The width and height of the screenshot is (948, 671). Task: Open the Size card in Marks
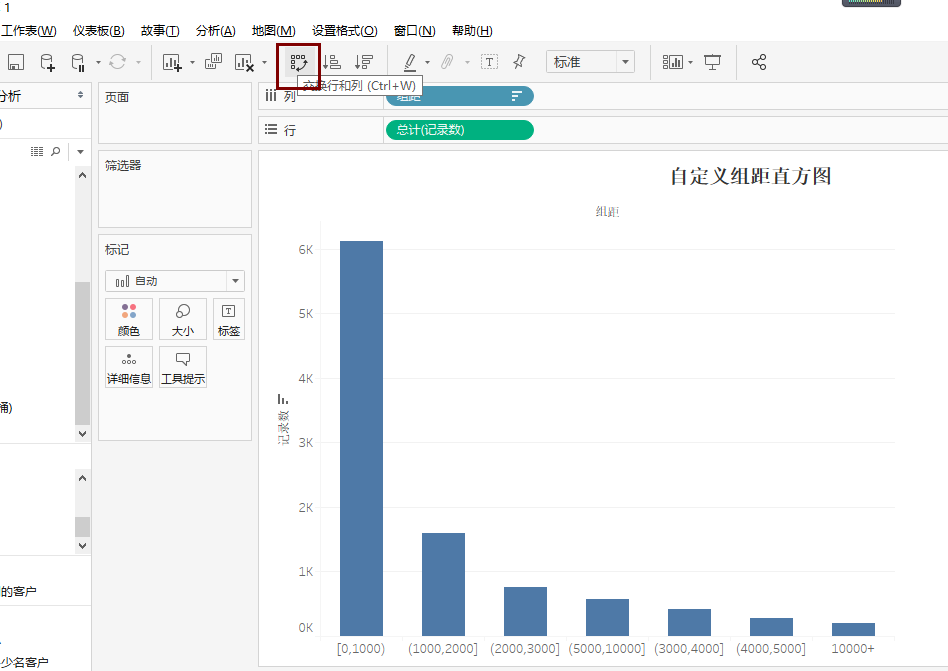coord(183,319)
